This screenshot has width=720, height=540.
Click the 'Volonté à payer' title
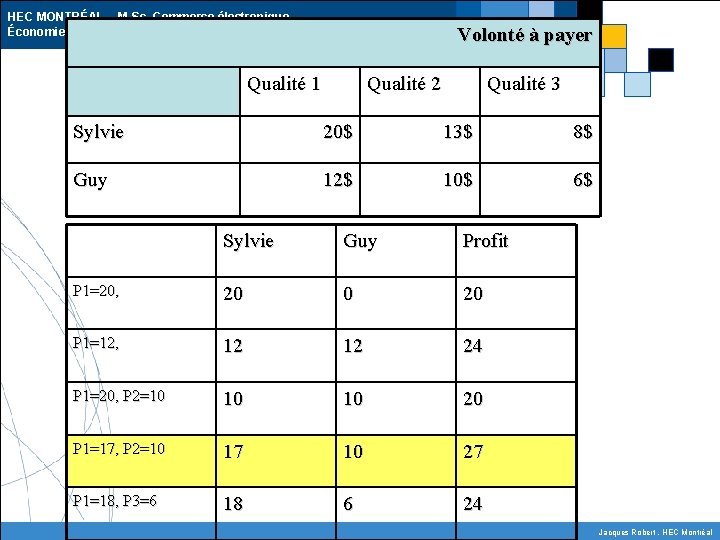tap(524, 35)
